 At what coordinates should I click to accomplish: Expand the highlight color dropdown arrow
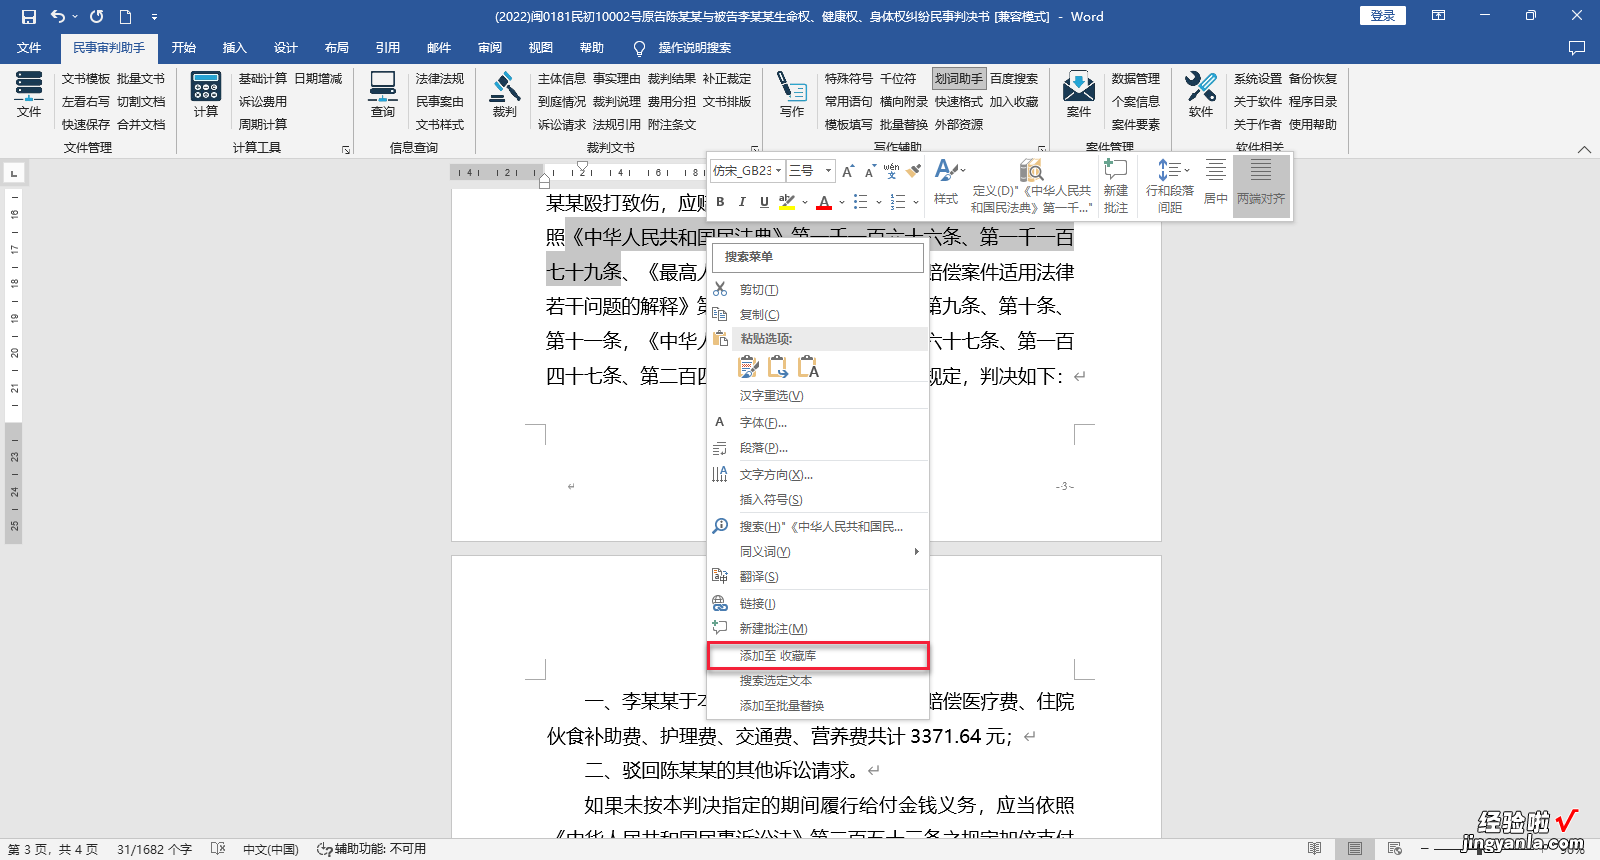[804, 202]
